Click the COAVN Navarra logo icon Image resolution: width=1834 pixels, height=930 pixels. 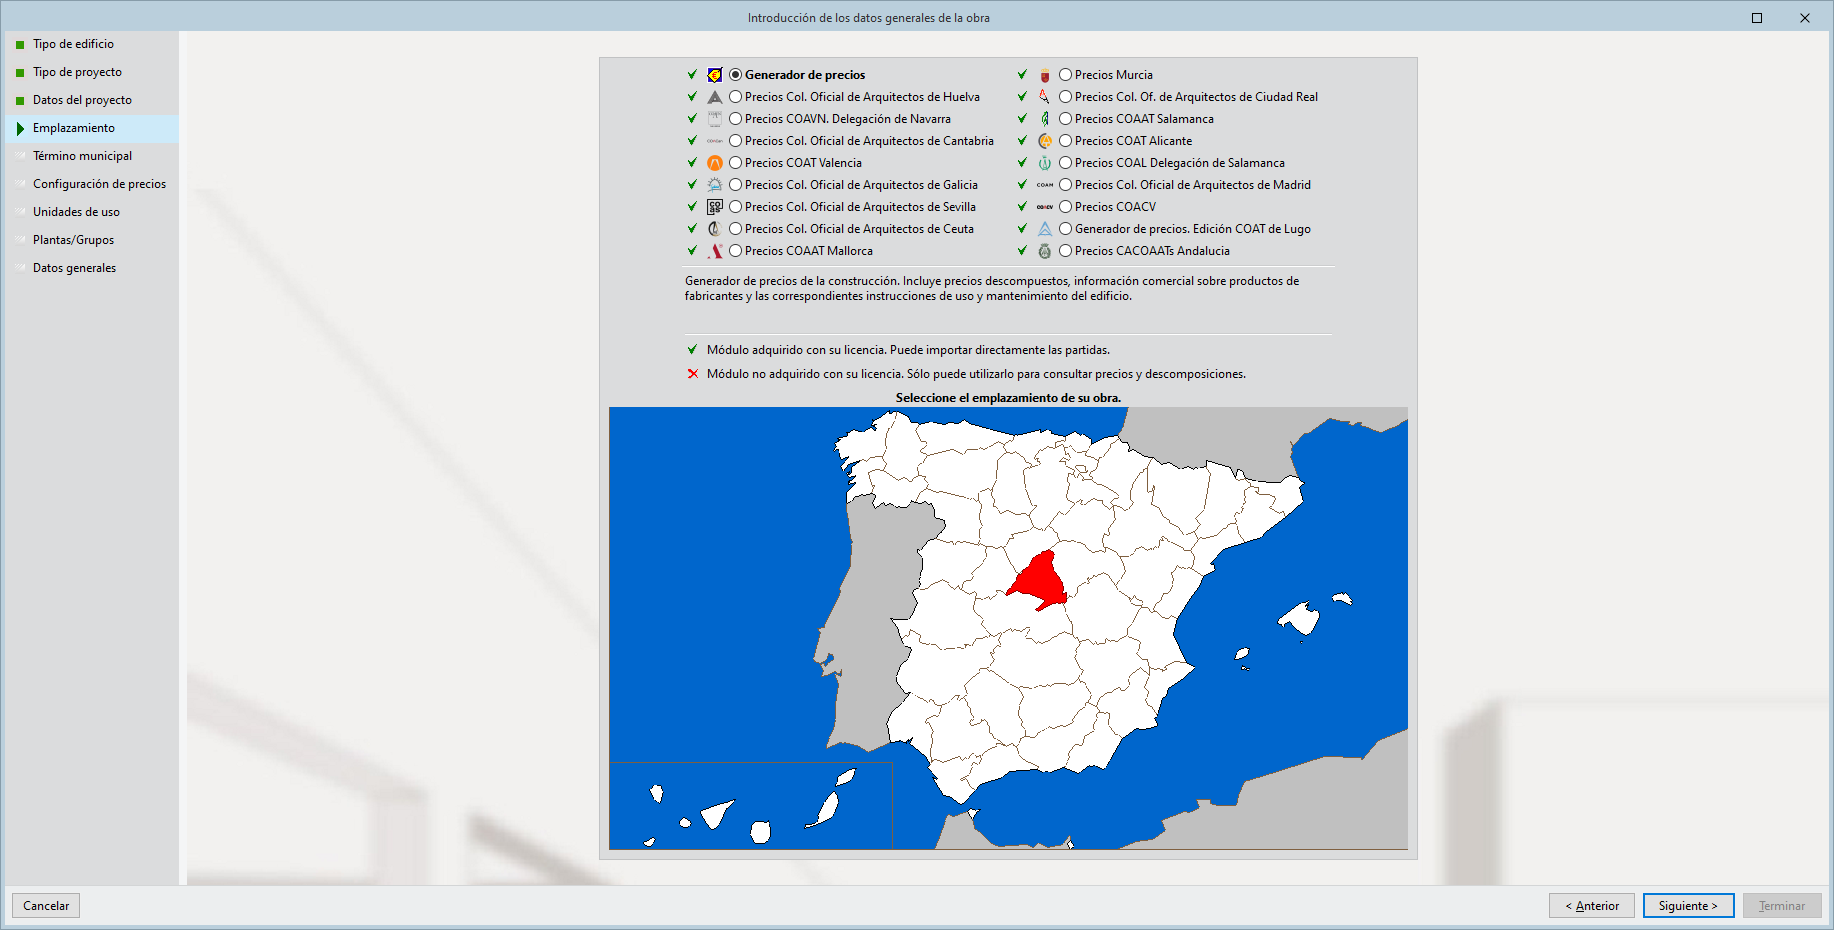coord(715,119)
